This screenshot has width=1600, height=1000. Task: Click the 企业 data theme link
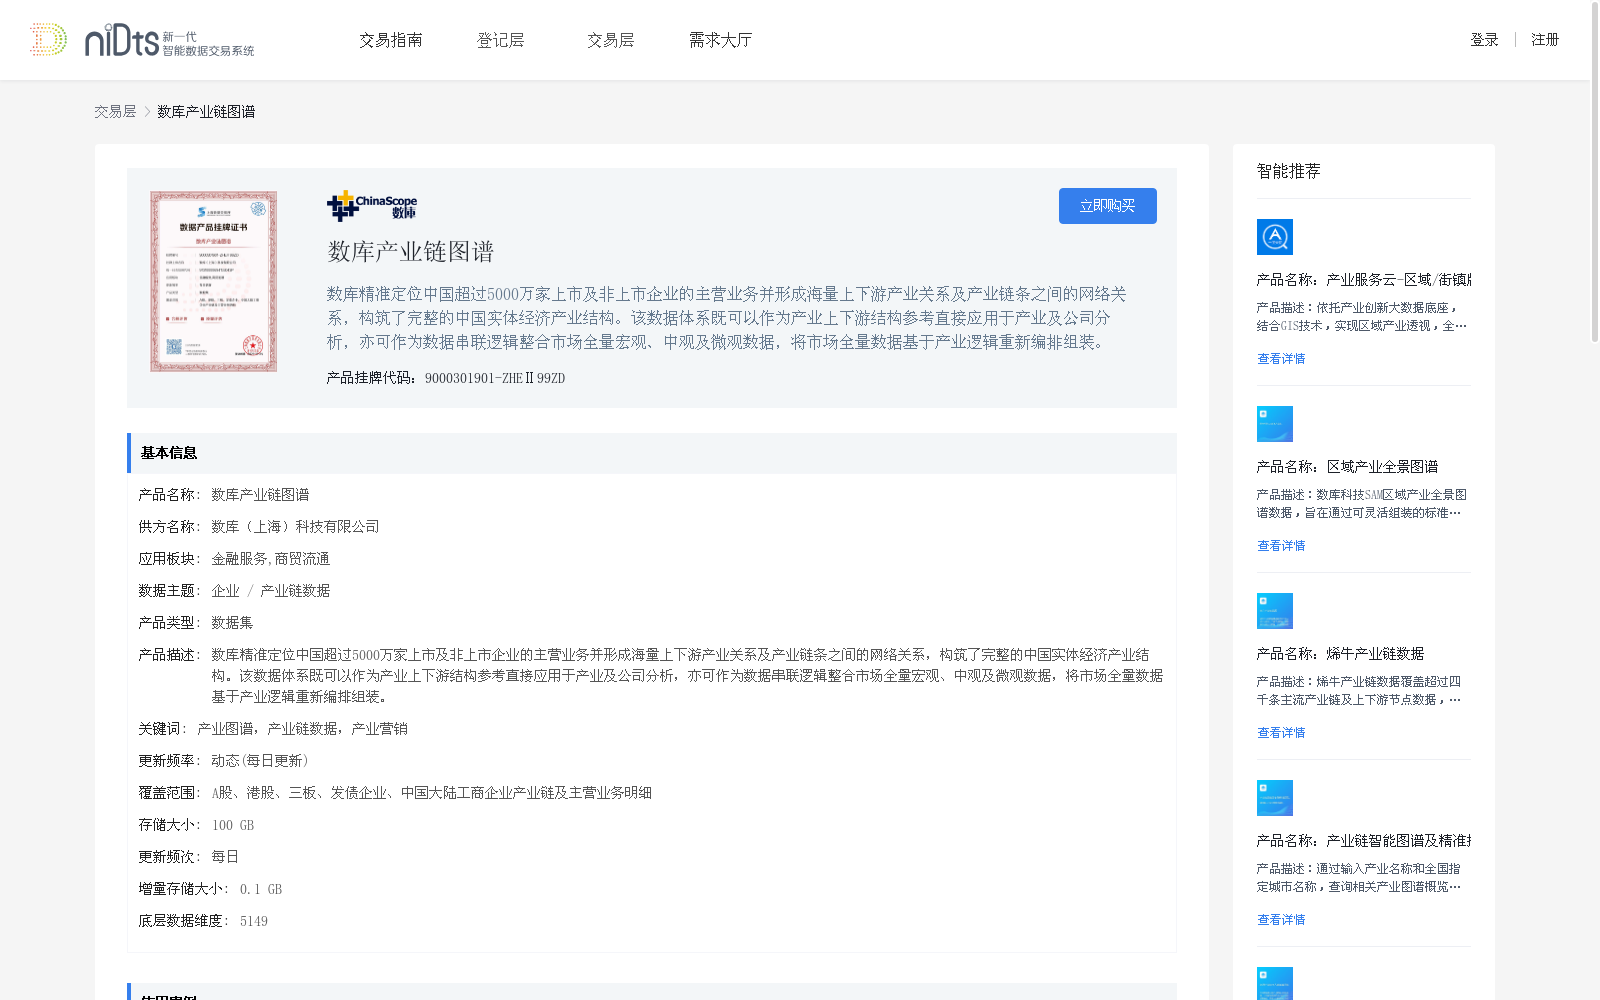(226, 591)
